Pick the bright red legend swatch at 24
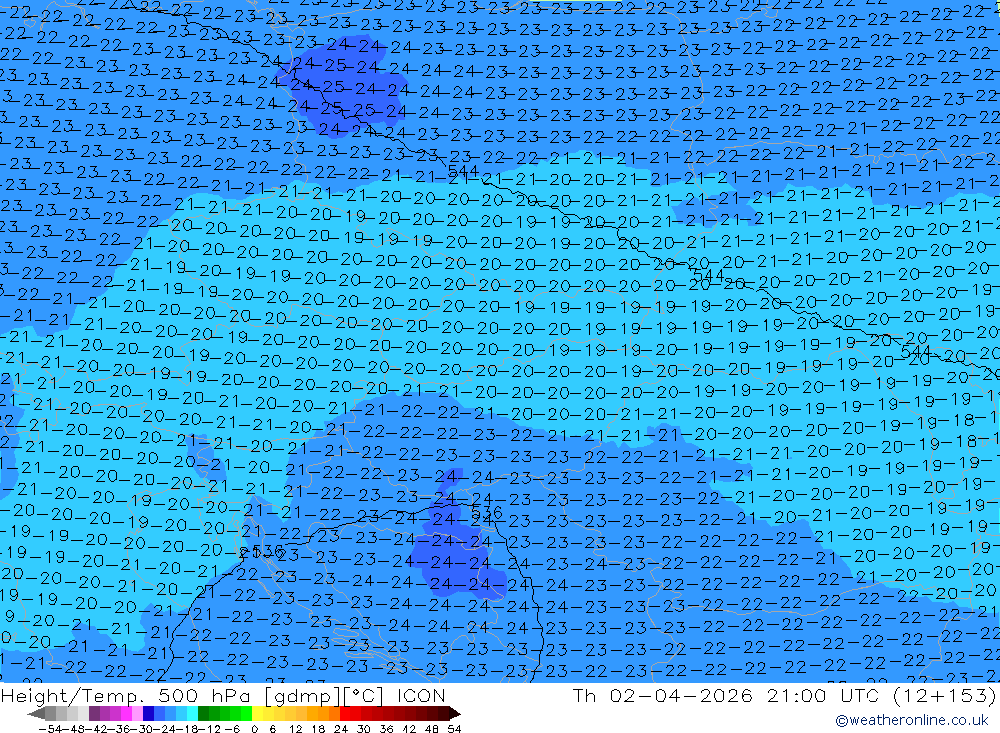This screenshot has height=733, width=1000. tap(345, 713)
